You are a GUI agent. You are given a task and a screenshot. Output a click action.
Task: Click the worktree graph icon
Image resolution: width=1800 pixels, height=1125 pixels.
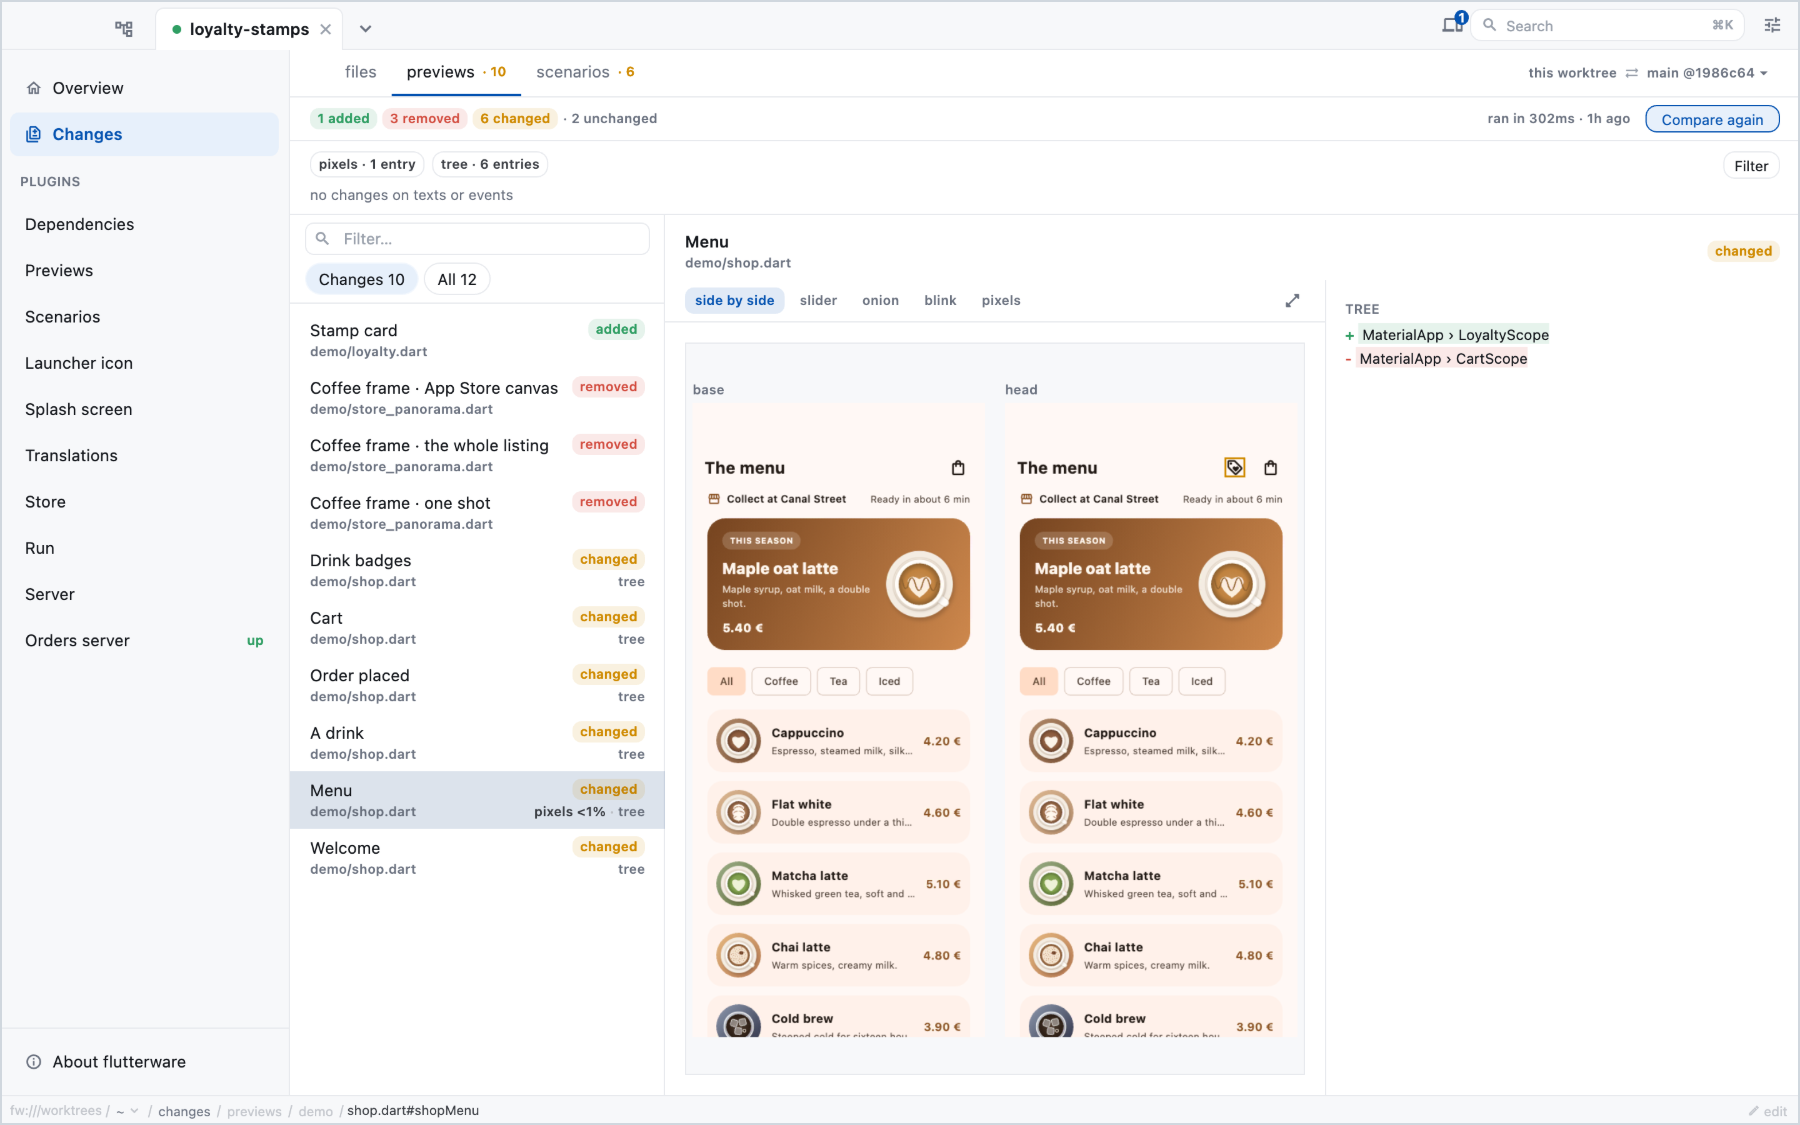124,28
